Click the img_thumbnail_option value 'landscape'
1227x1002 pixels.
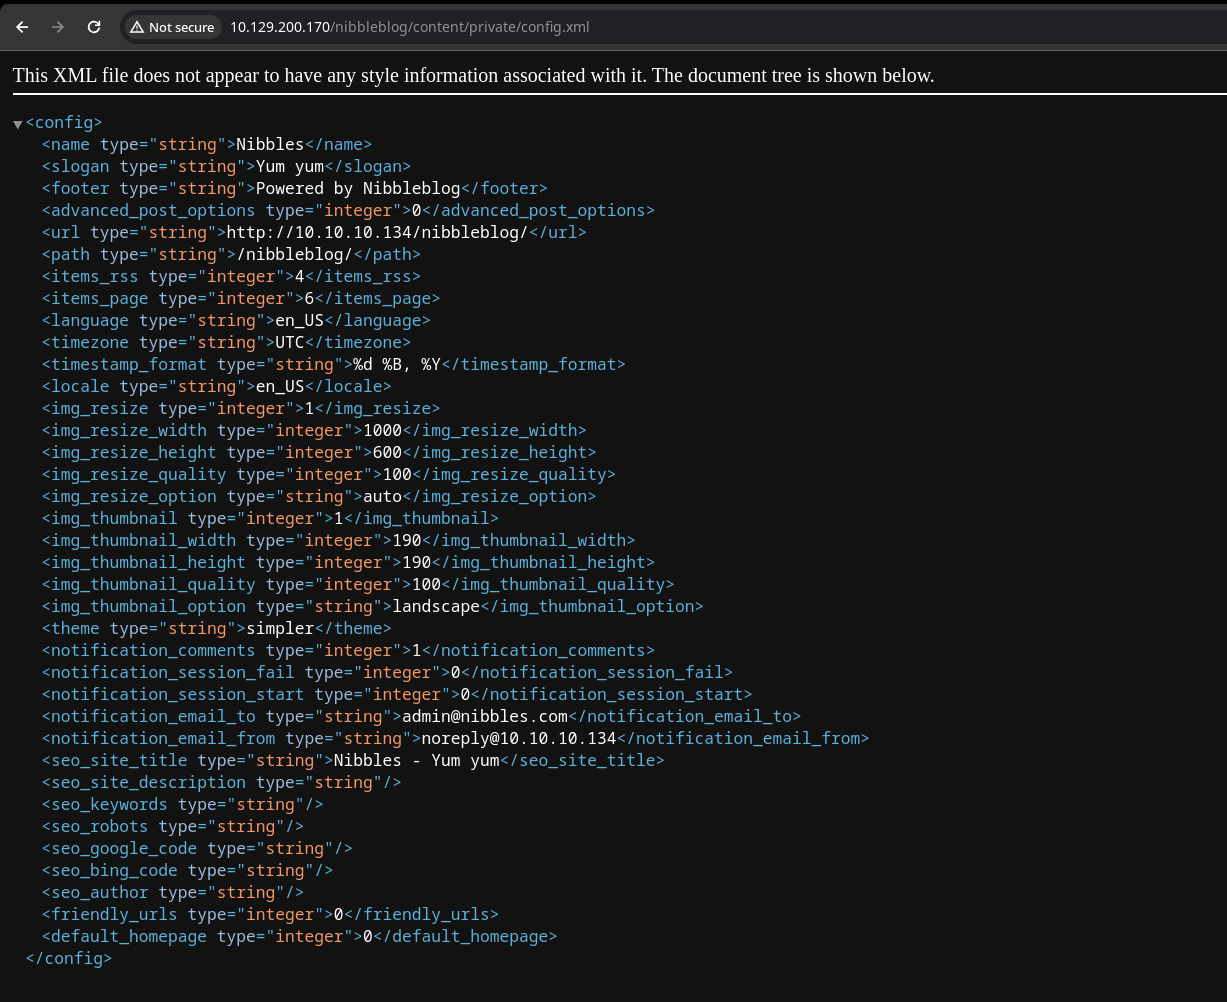pos(436,606)
